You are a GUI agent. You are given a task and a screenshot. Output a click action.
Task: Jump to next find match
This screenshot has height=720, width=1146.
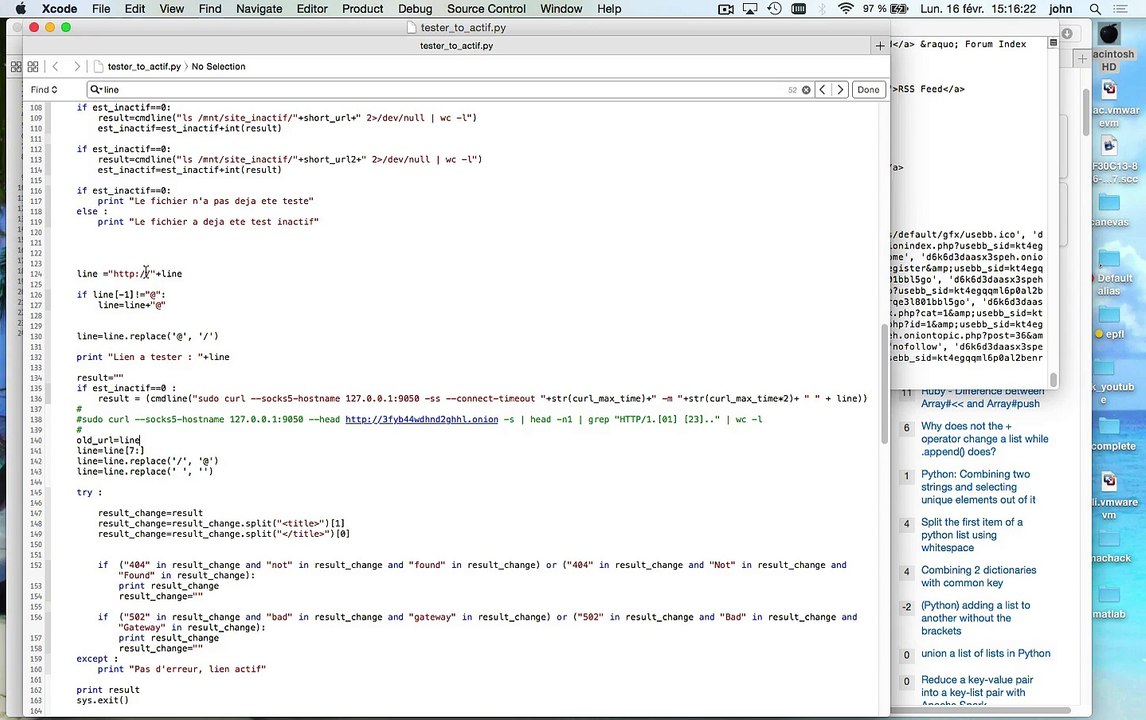(840, 90)
